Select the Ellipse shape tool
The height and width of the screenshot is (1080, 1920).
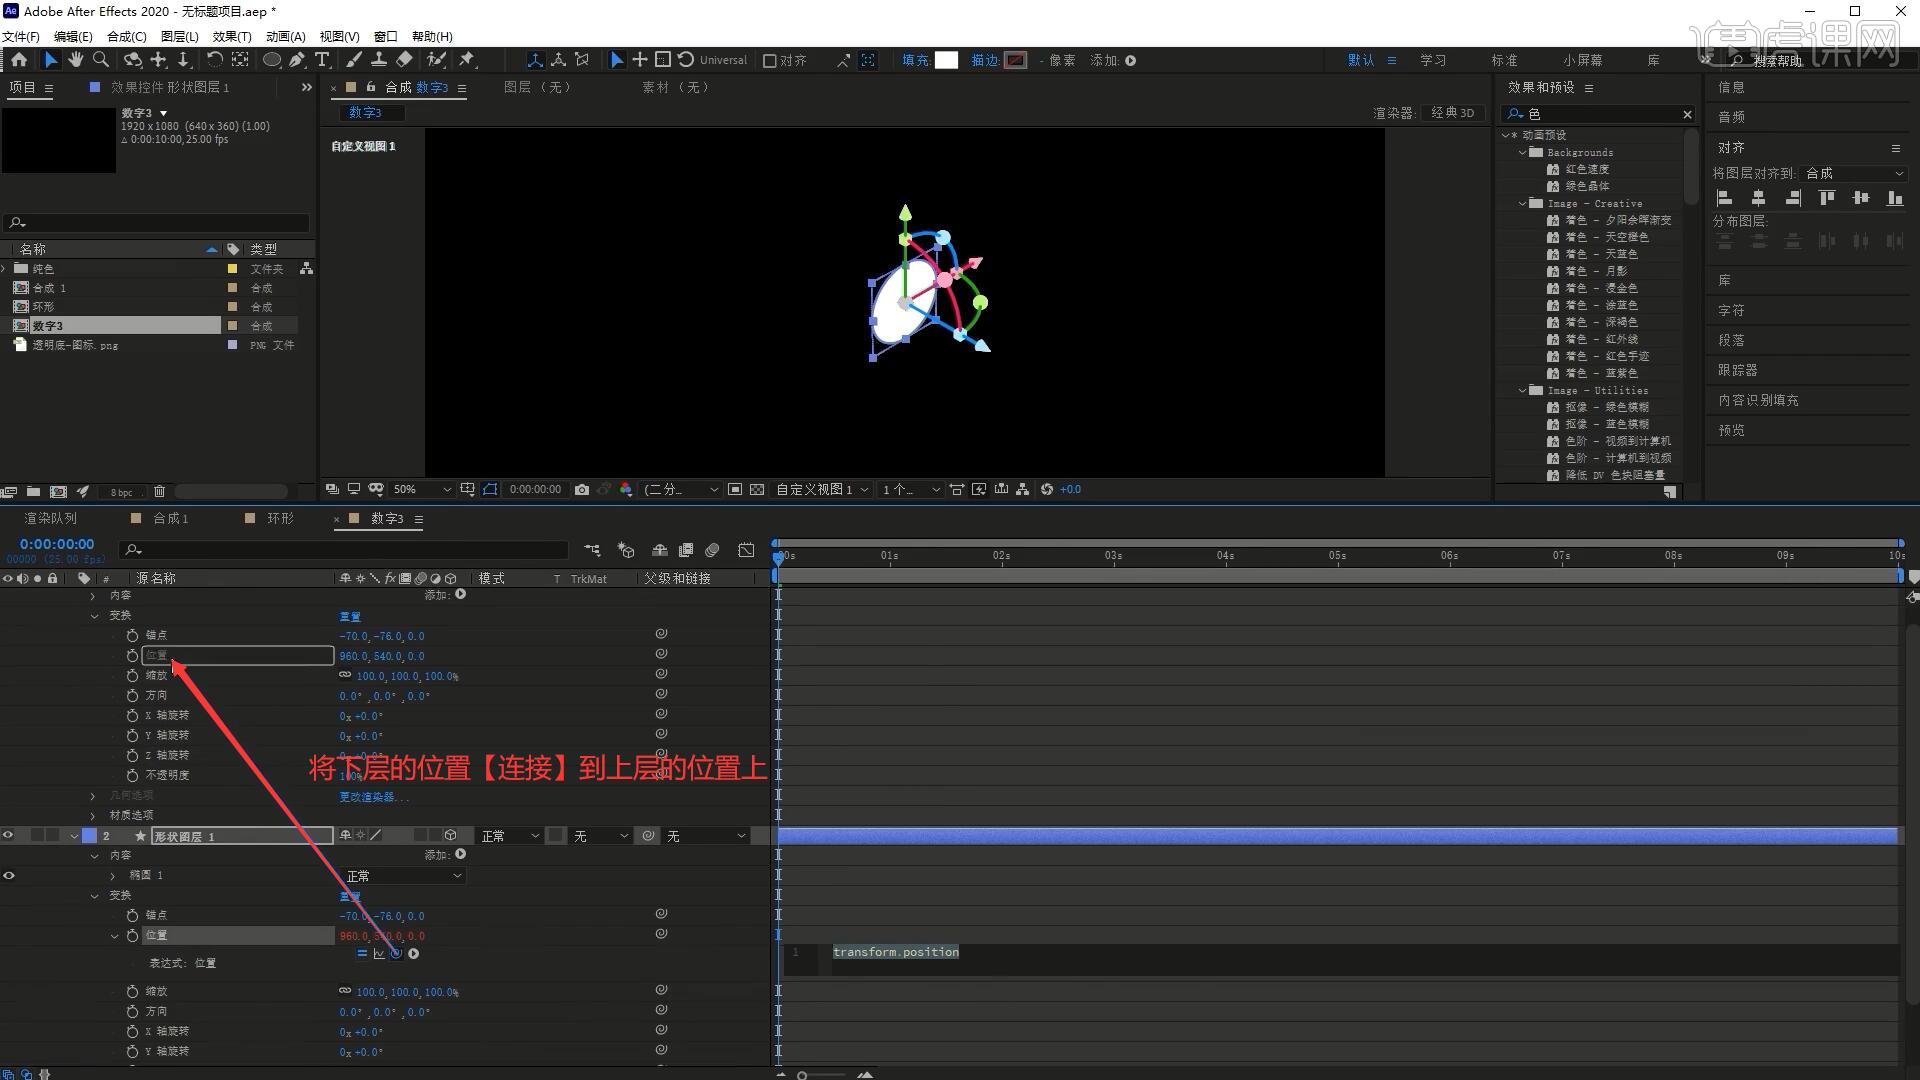click(271, 60)
